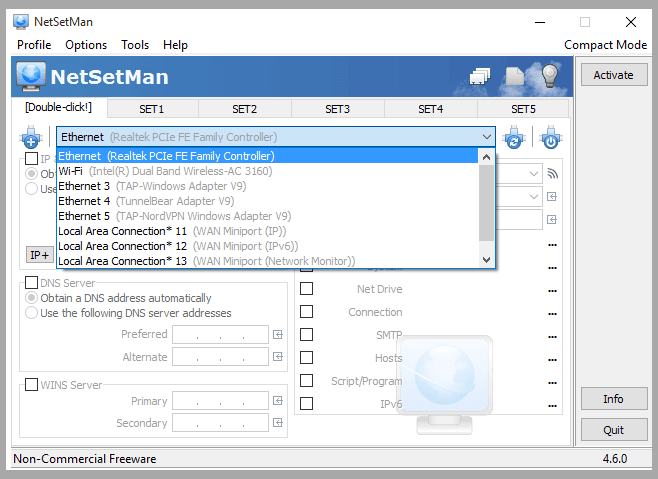
Task: Click the Quit button
Action: 614,429
